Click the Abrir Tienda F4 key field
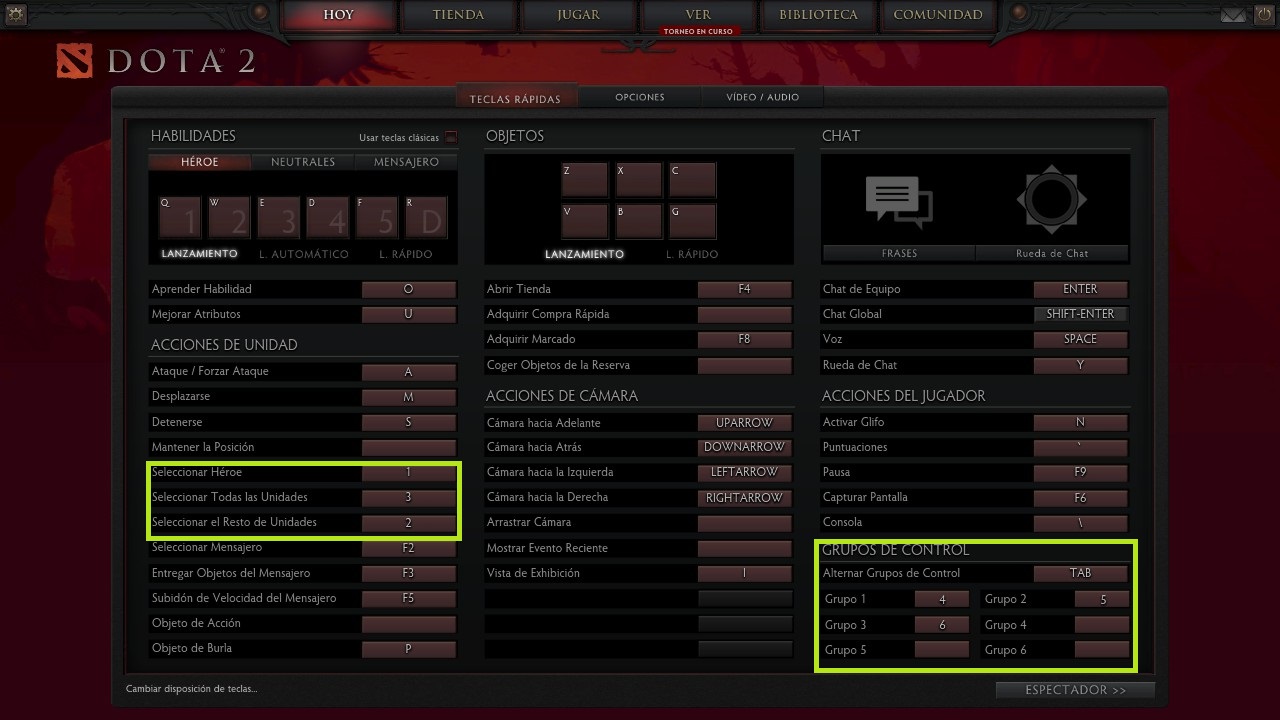The image size is (1280, 720). pos(744,289)
